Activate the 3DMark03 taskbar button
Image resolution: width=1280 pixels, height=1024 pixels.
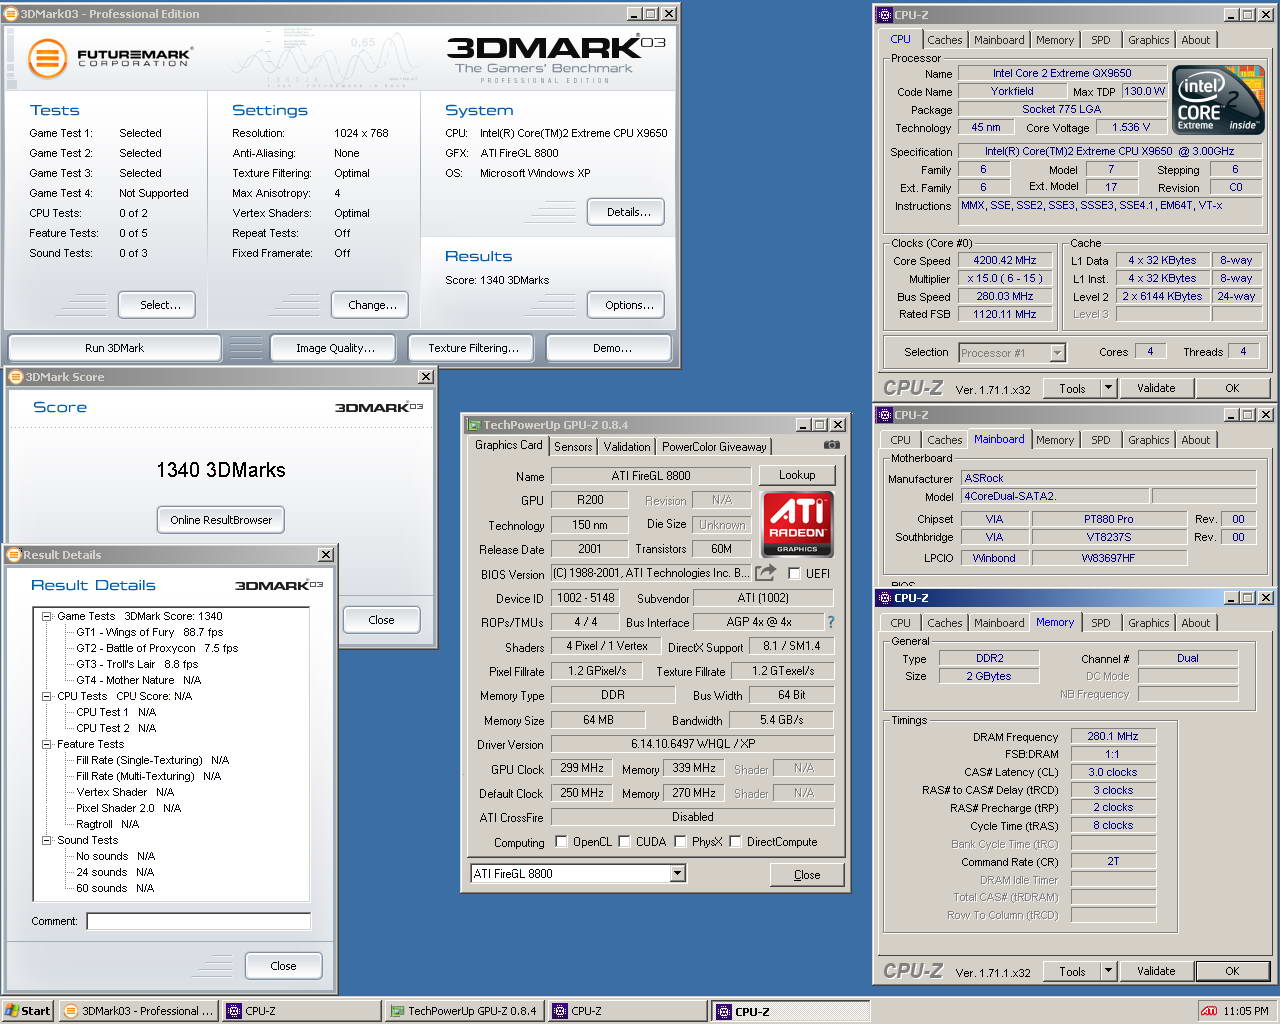(x=138, y=1011)
